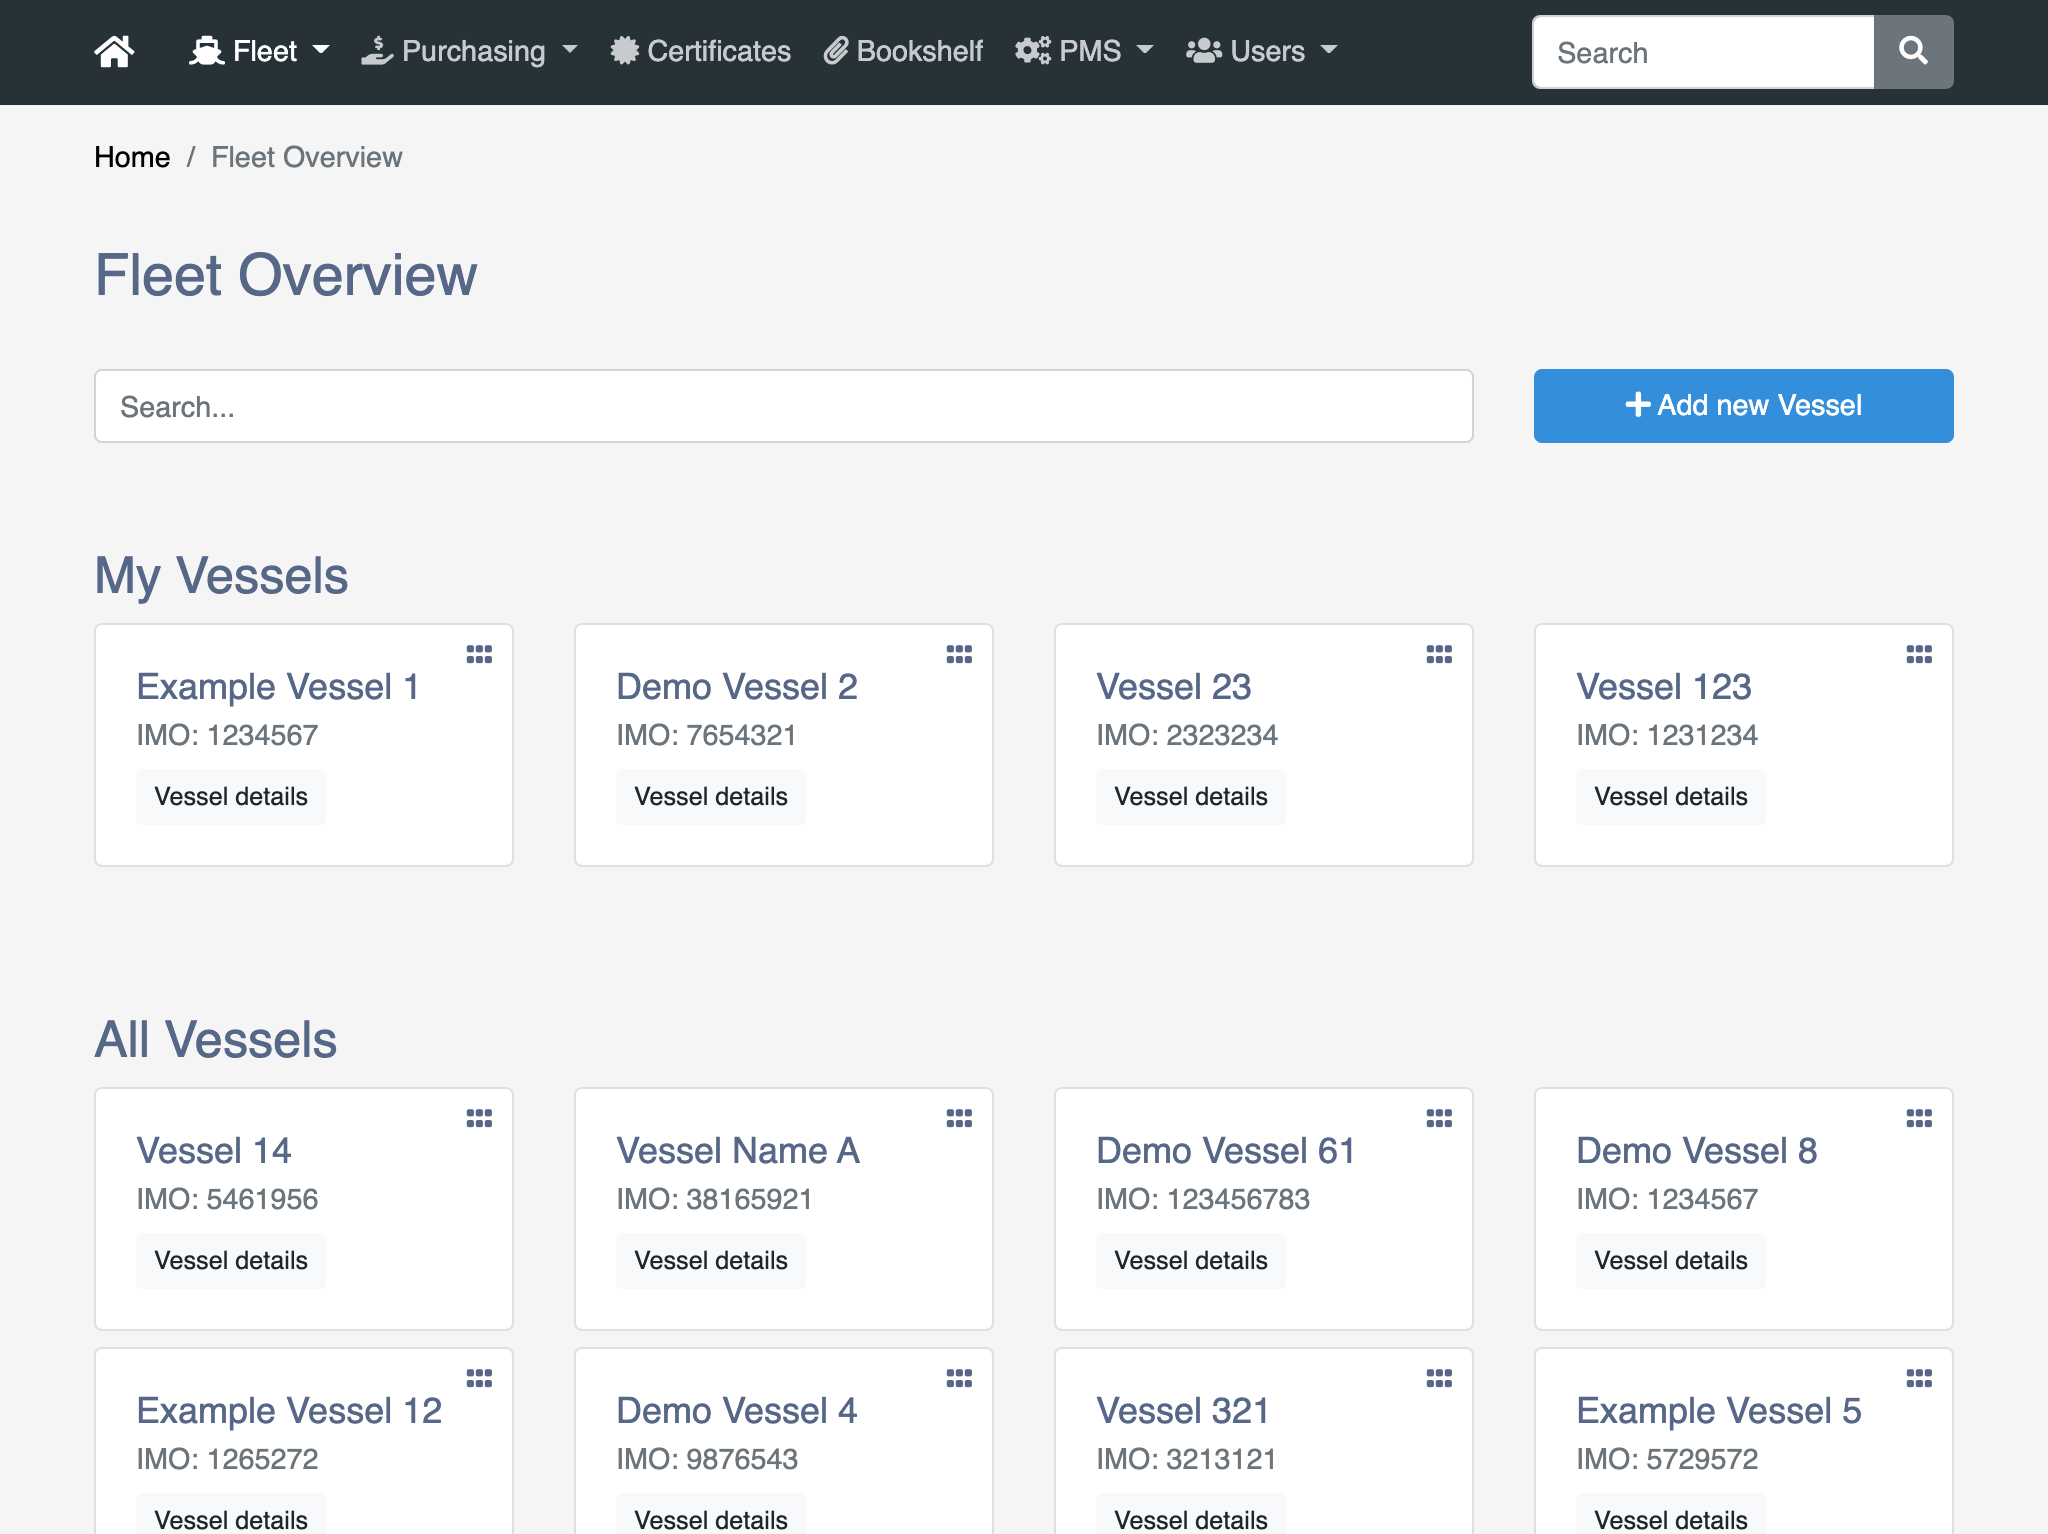Open grid menu icon on Vessel 14
Viewport: 2048px width, 1534px height.
(x=479, y=1118)
